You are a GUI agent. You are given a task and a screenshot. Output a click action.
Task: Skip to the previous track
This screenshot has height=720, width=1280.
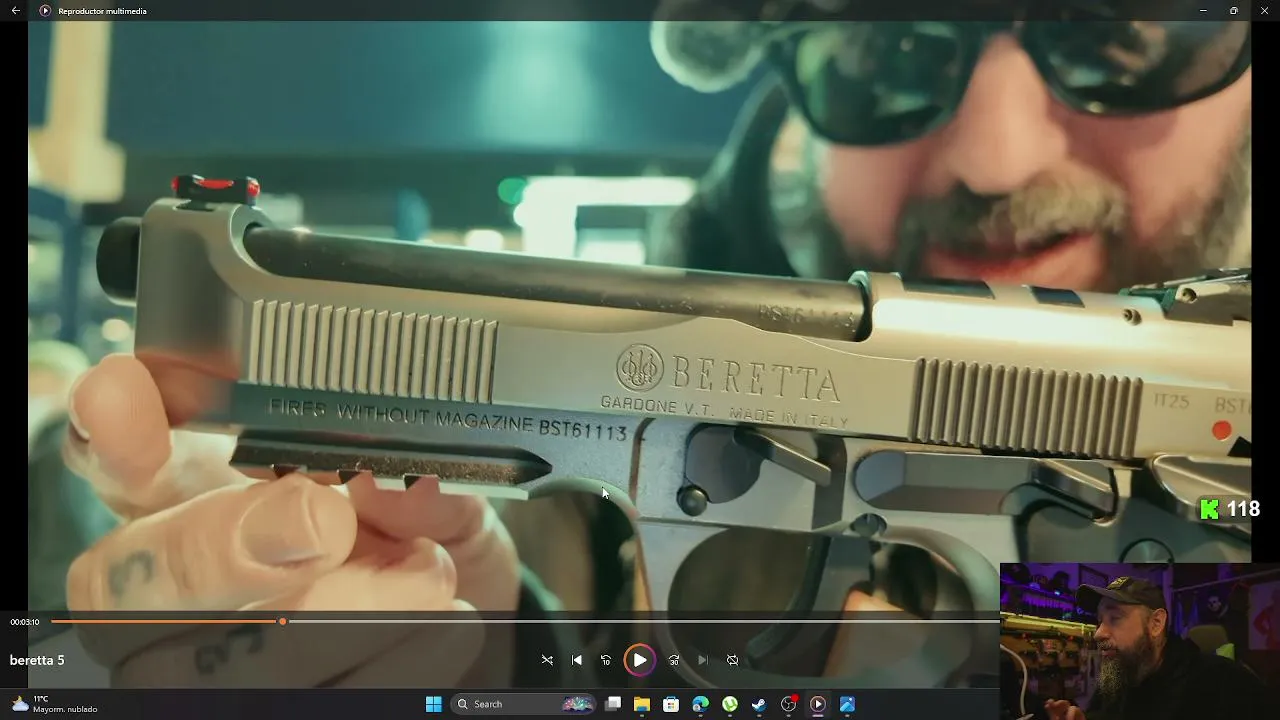click(x=577, y=660)
